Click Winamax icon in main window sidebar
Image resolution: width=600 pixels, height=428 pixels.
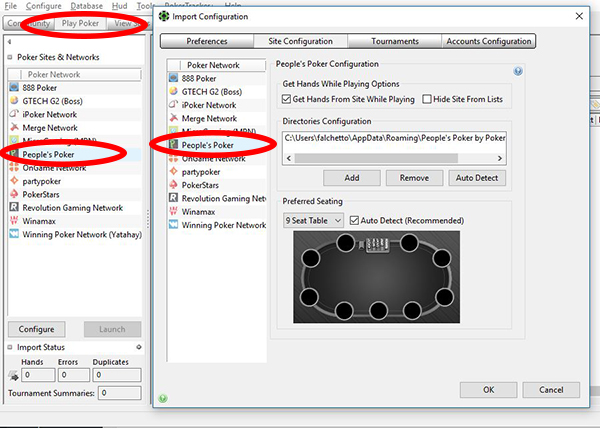[x=14, y=221]
